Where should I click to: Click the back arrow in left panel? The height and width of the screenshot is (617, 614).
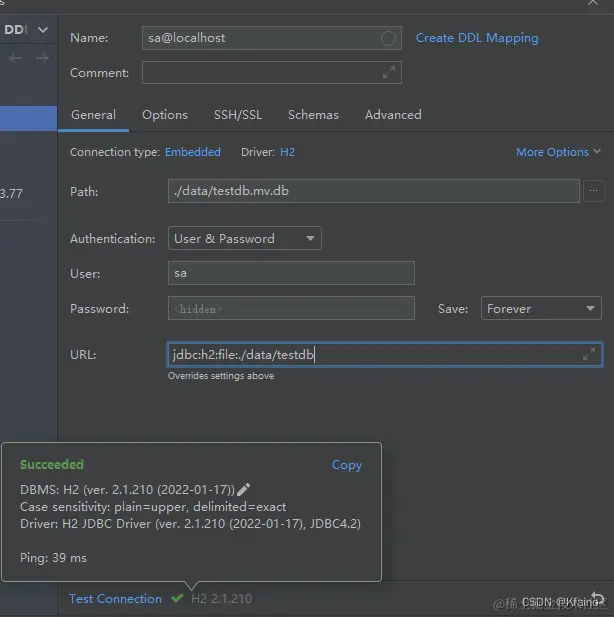point(16,58)
